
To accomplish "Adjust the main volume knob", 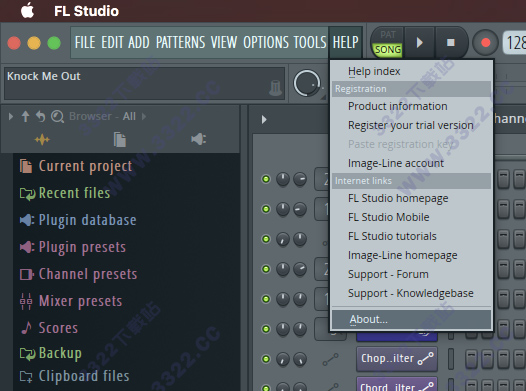I will pos(307,83).
